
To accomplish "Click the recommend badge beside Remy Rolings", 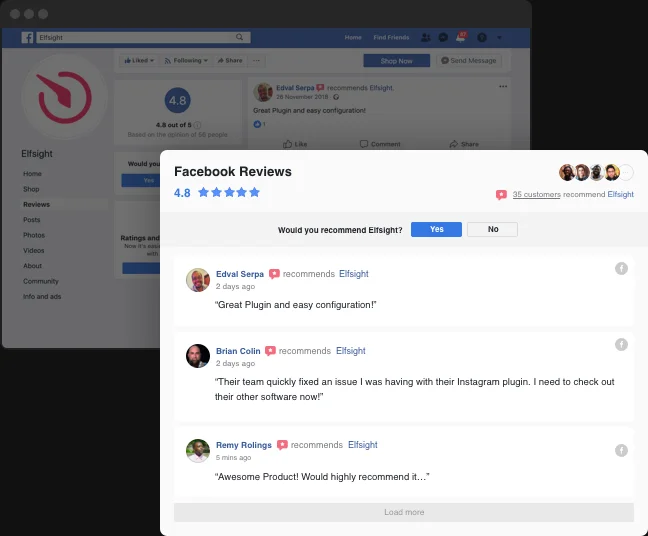I will 282,445.
